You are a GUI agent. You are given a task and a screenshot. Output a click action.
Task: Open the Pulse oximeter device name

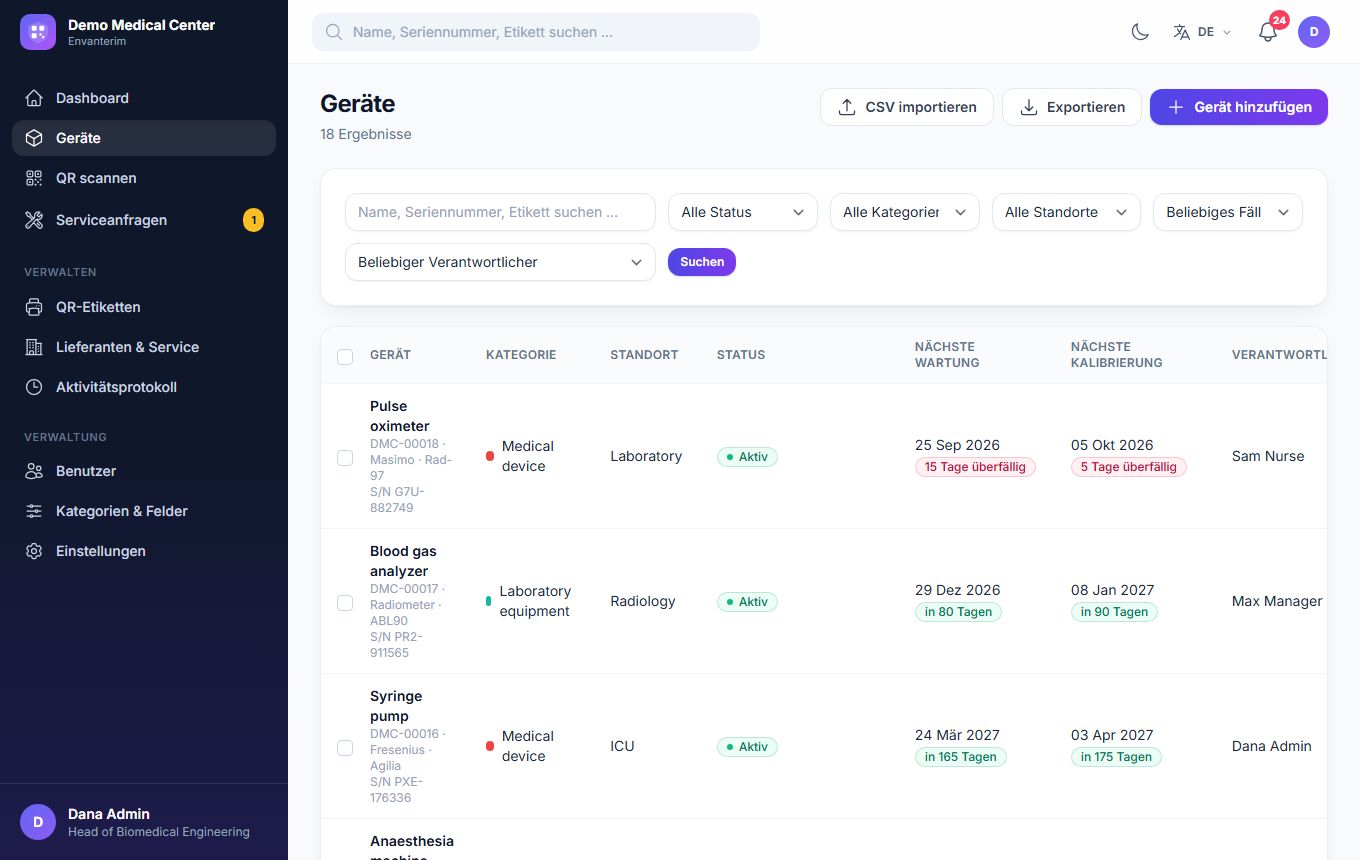[400, 416]
